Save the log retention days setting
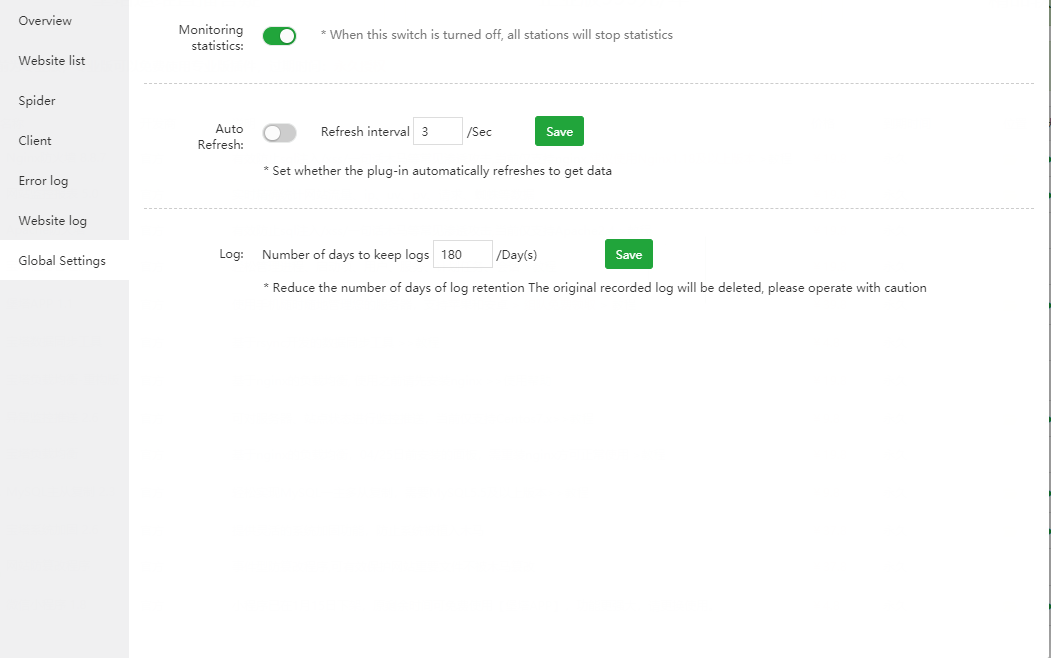This screenshot has width=1051, height=658. 628,255
